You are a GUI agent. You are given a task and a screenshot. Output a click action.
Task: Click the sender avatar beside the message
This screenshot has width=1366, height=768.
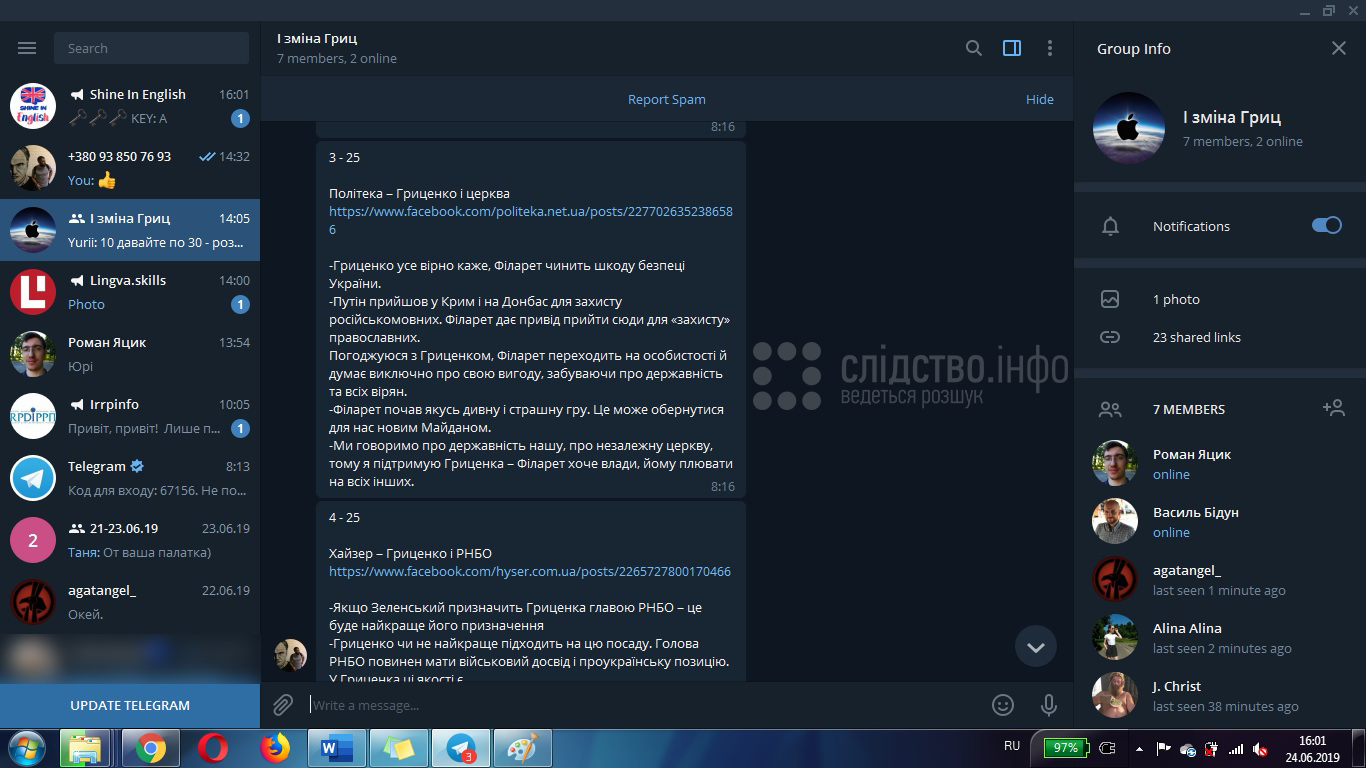291,655
